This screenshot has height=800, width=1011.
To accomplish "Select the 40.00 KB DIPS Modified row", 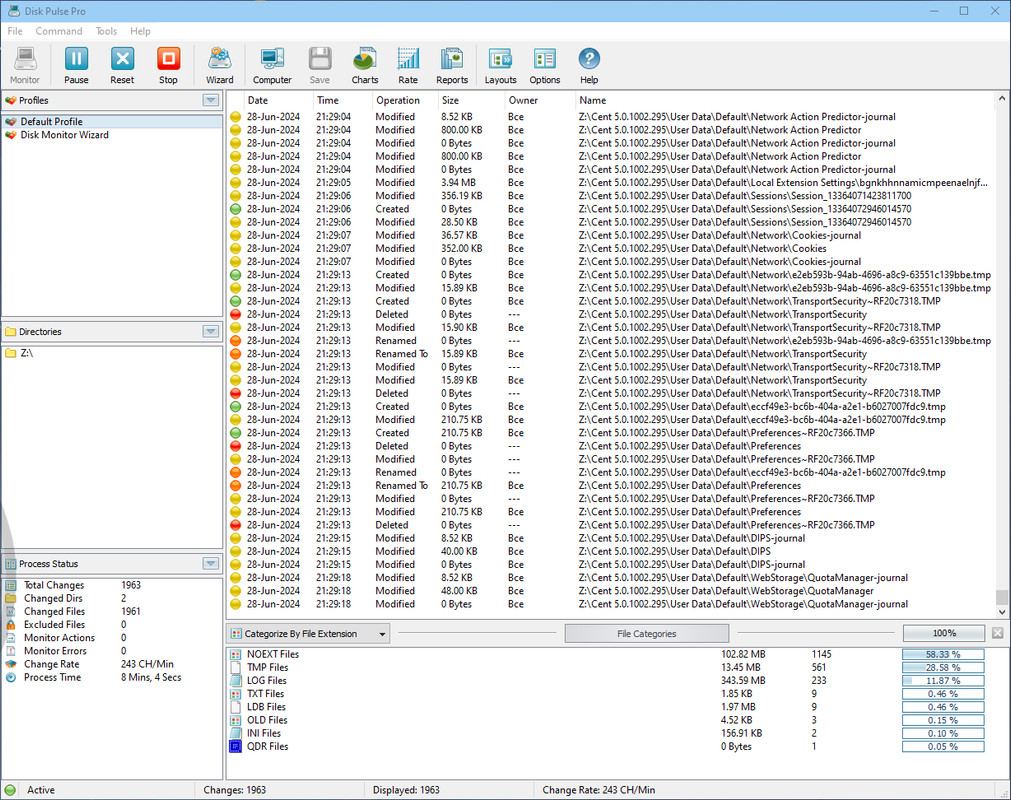I will coord(611,551).
